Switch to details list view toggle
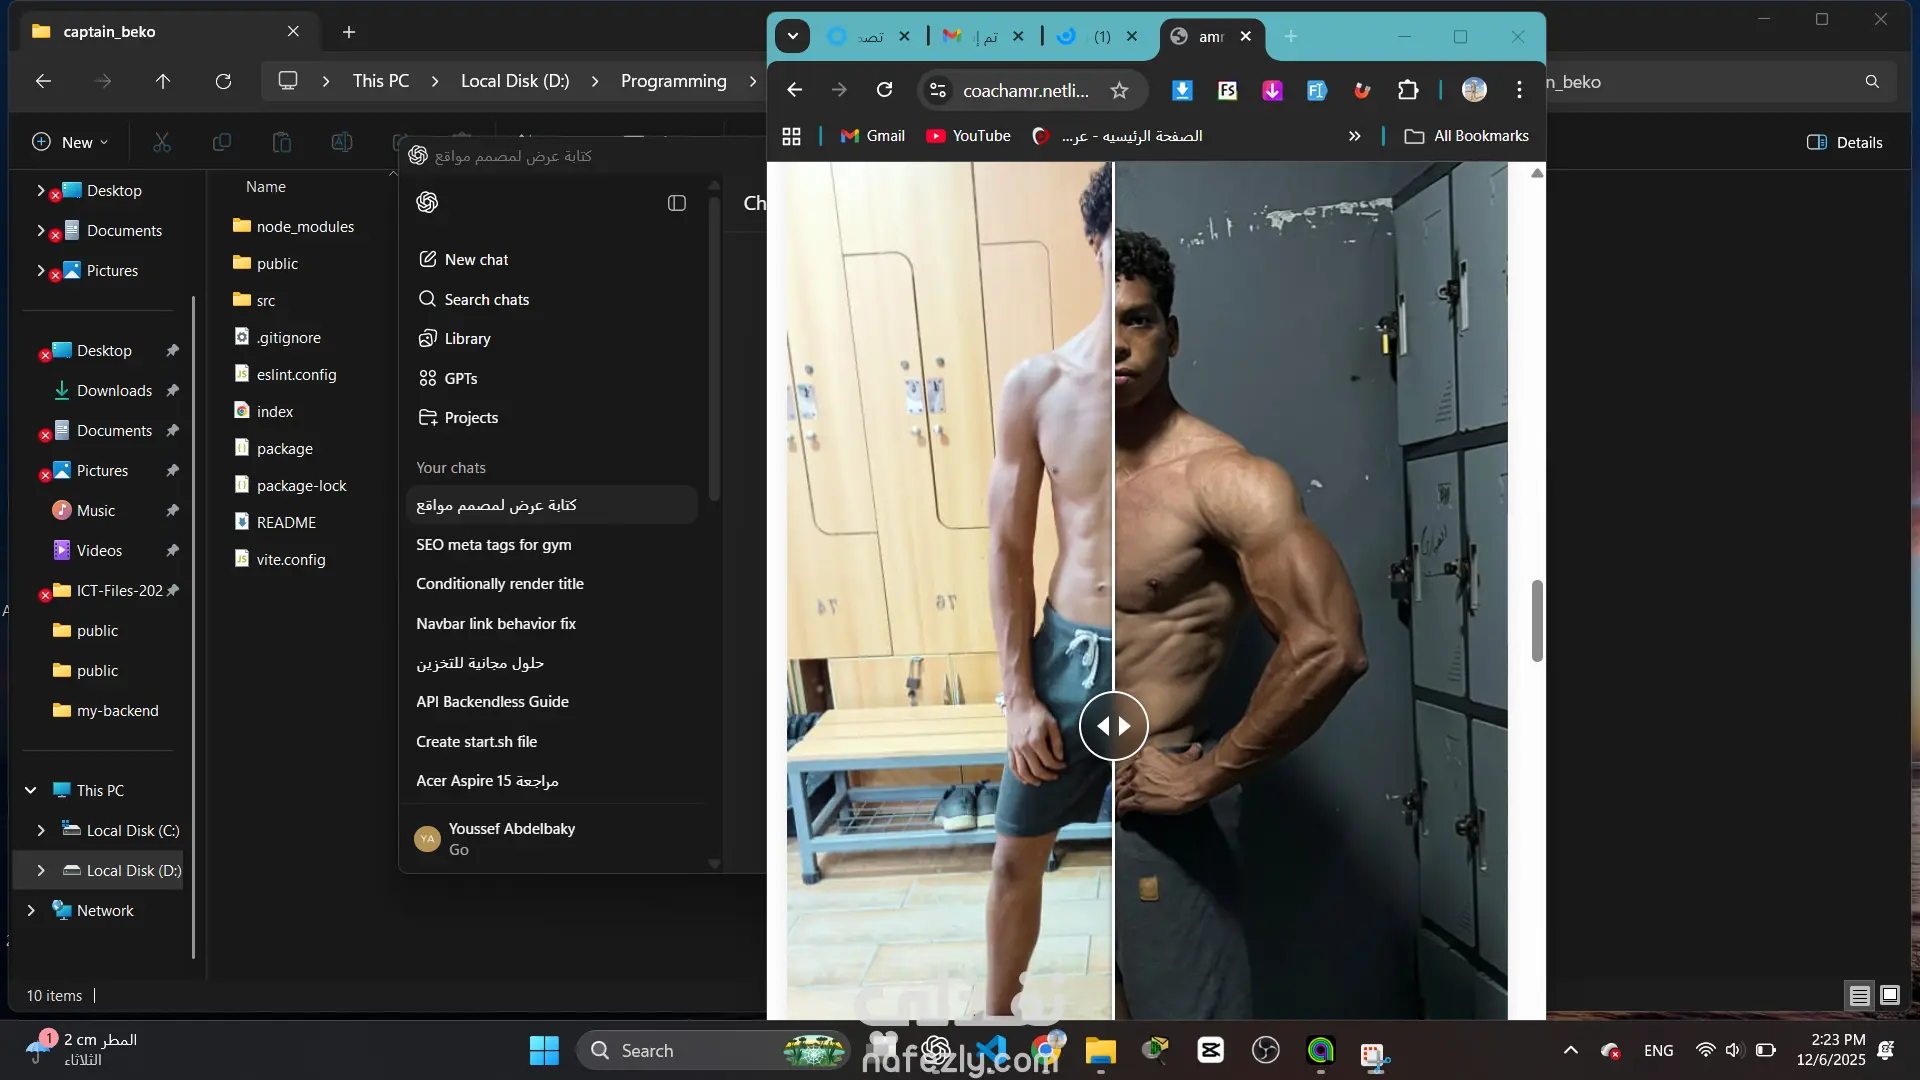 [1859, 995]
